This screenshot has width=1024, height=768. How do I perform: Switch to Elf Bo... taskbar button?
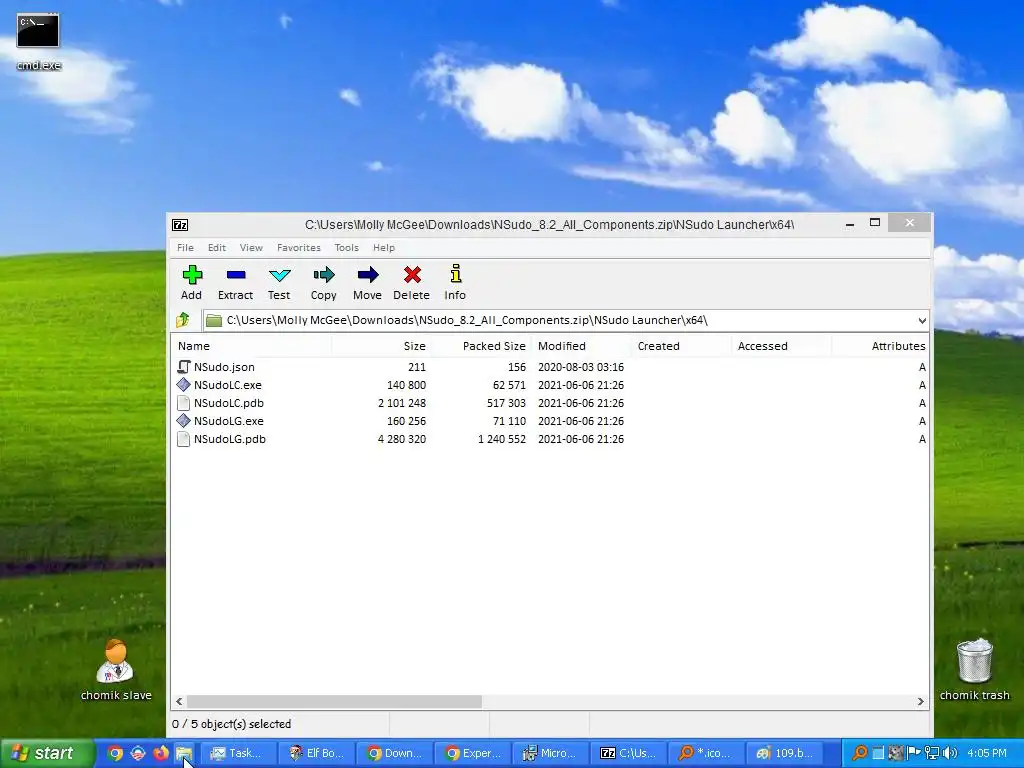(x=317, y=753)
